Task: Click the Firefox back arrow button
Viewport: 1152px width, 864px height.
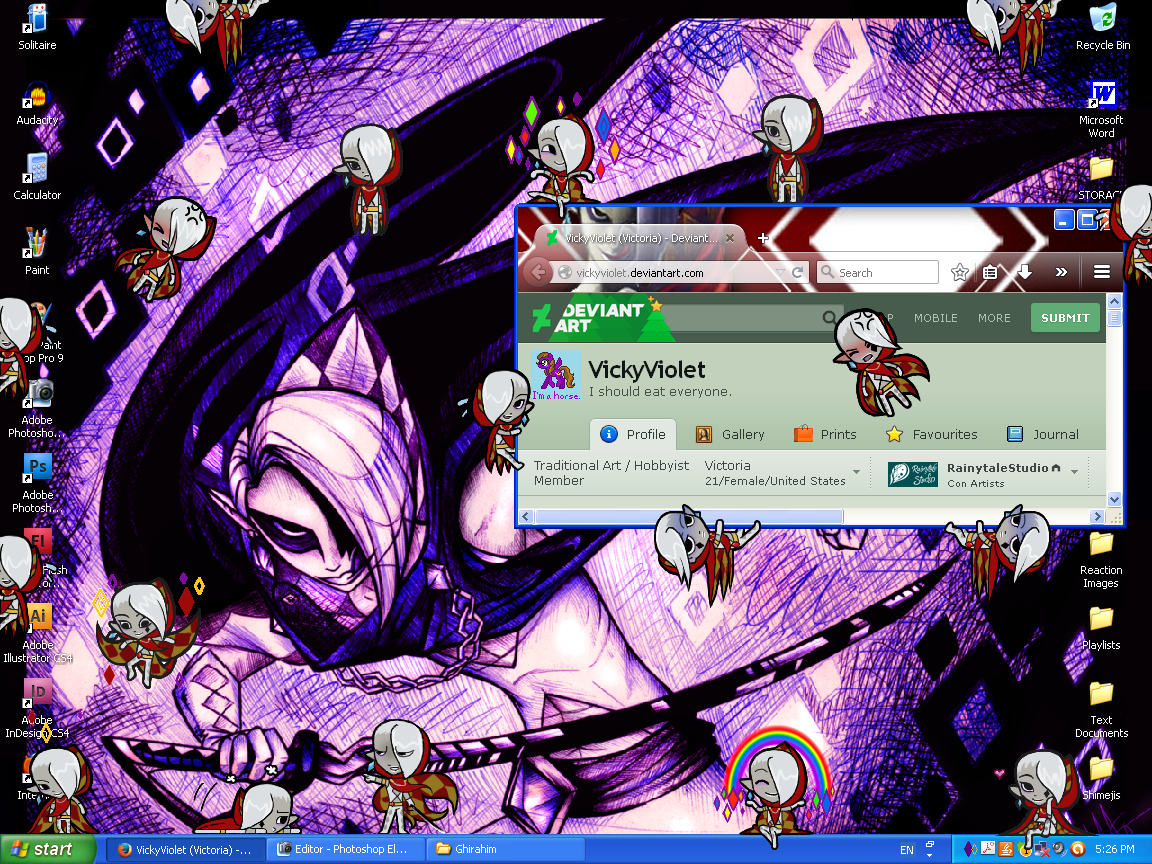Action: coord(538,272)
